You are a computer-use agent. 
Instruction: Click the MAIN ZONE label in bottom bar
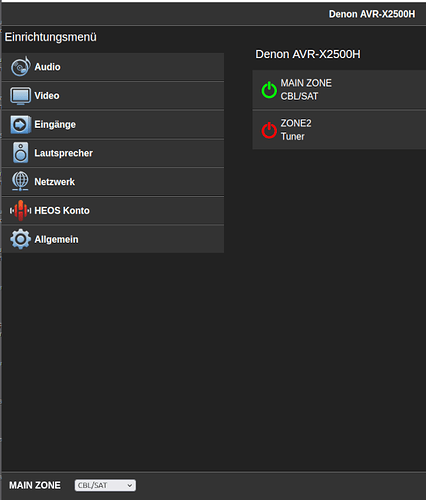(x=35, y=485)
